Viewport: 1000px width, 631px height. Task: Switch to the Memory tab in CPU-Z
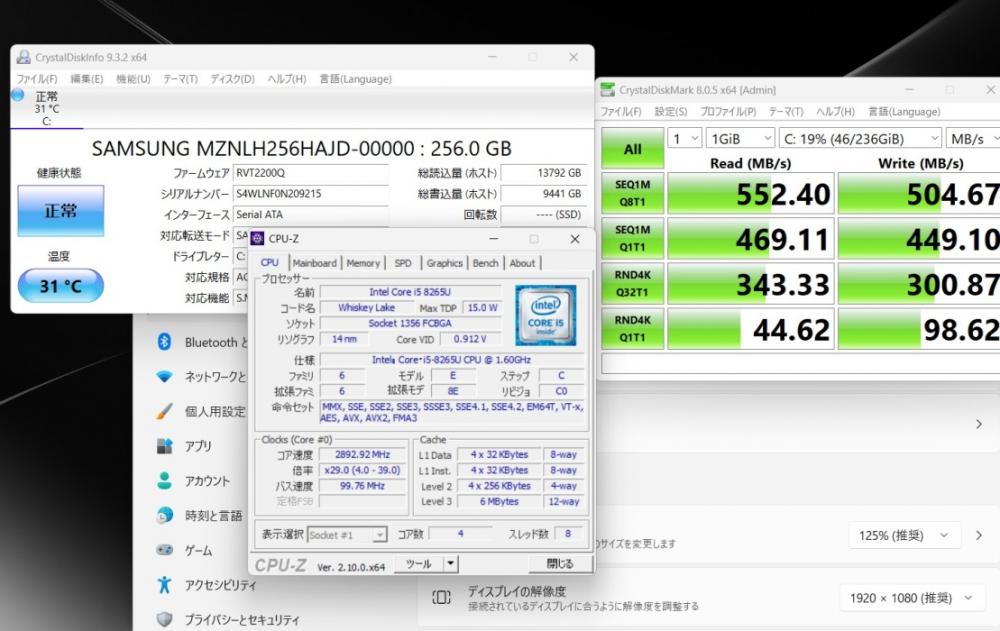pyautogui.click(x=364, y=263)
